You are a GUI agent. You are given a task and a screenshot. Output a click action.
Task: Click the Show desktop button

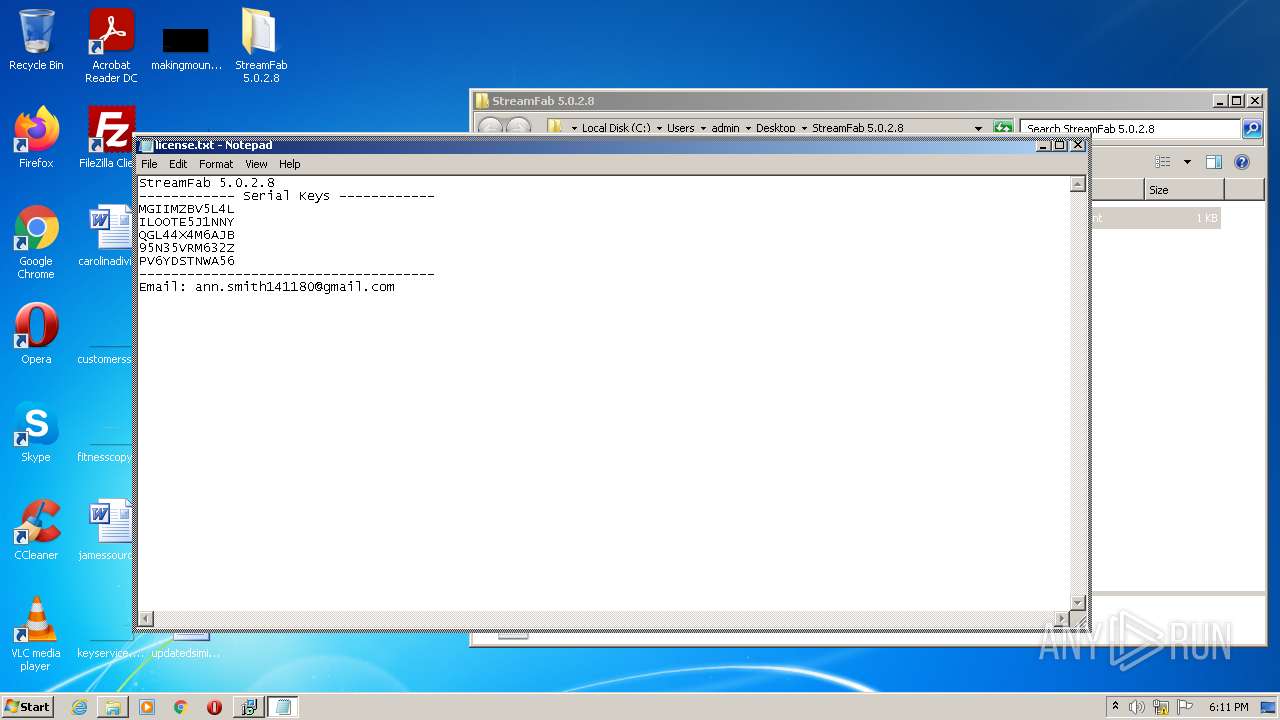pyautogui.click(x=1268, y=707)
